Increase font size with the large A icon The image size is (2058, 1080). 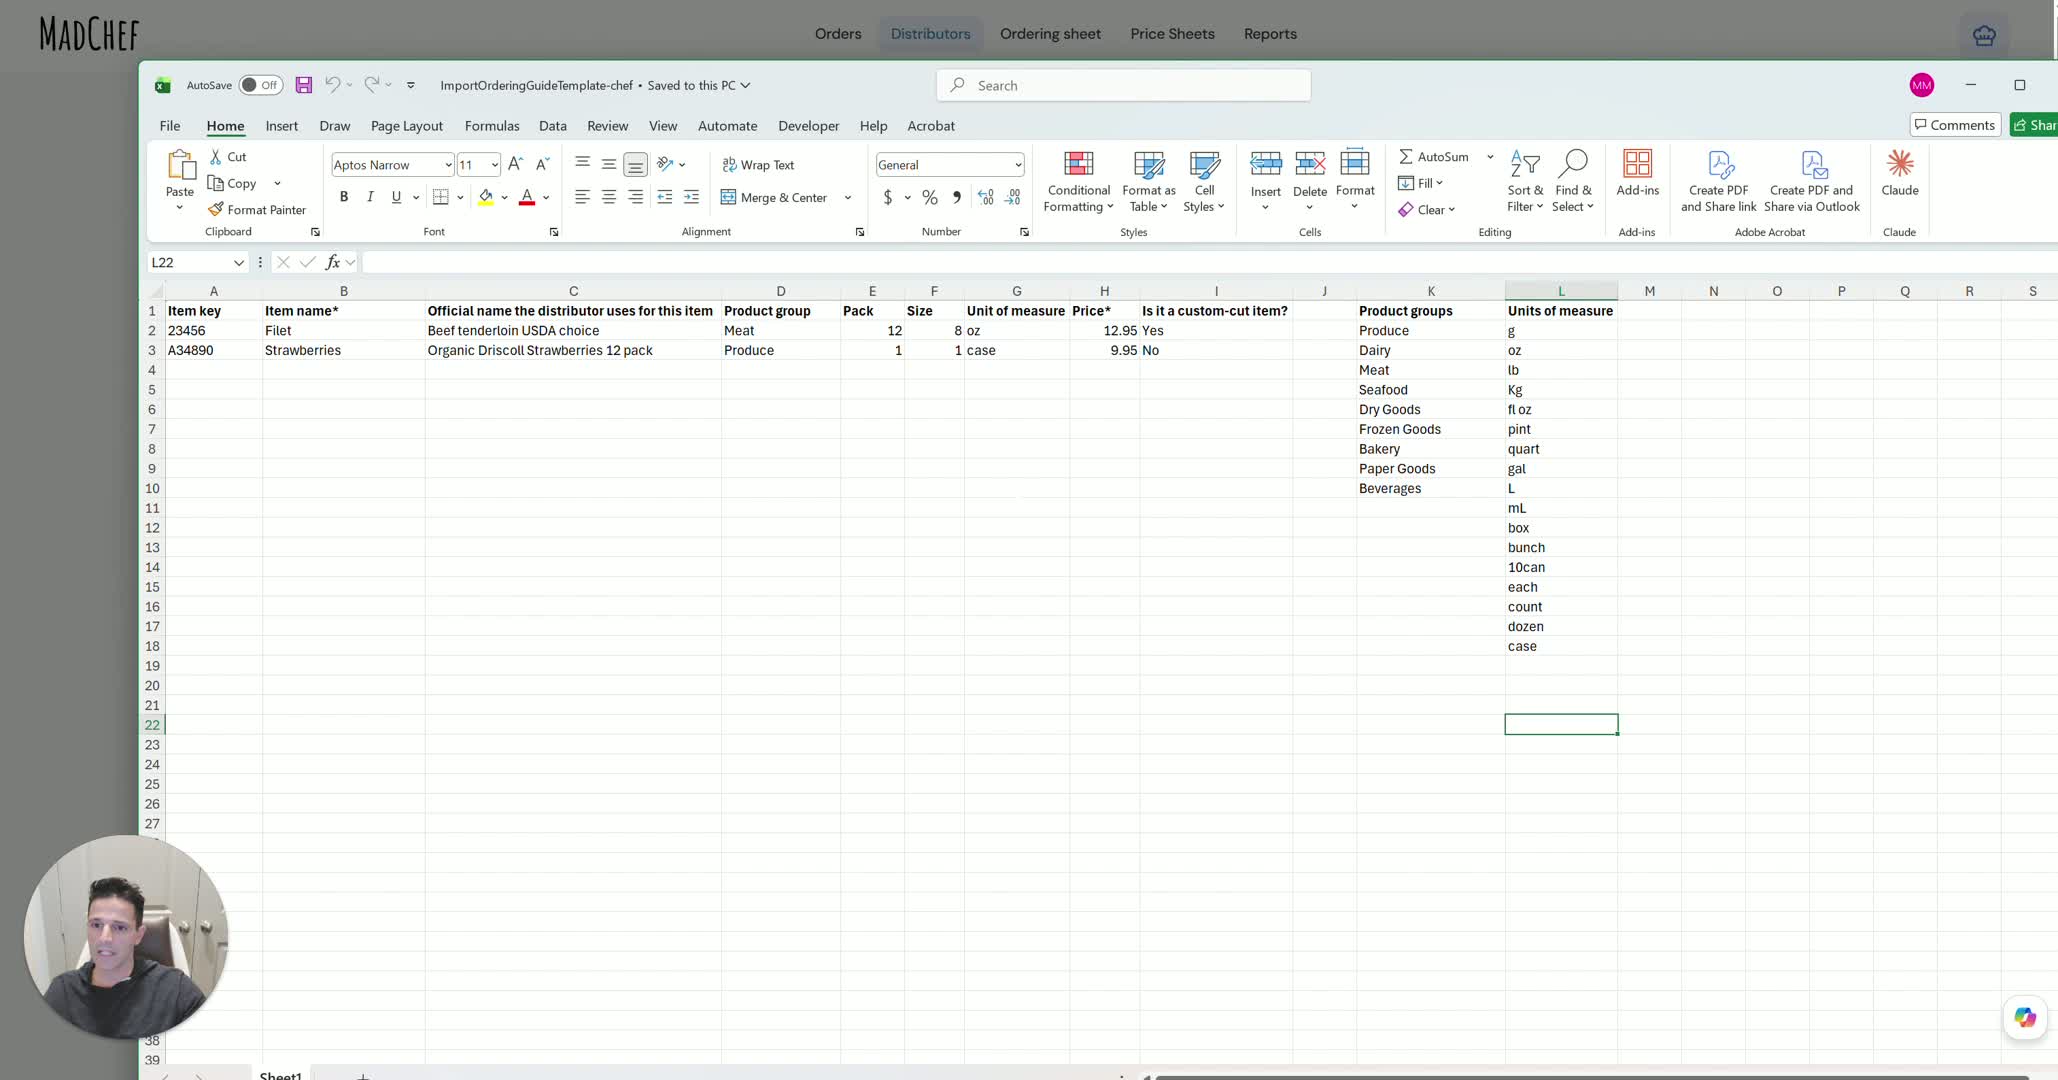point(515,164)
